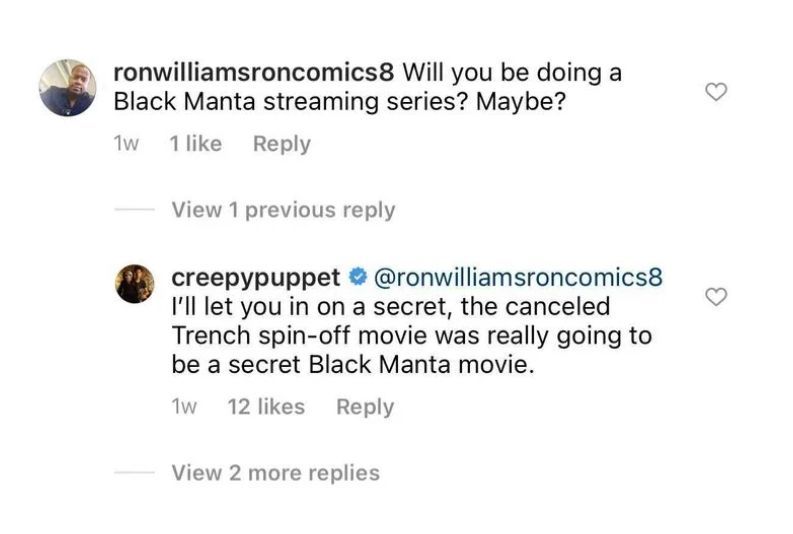
Task: View the 12 likes list
Action: (266, 407)
